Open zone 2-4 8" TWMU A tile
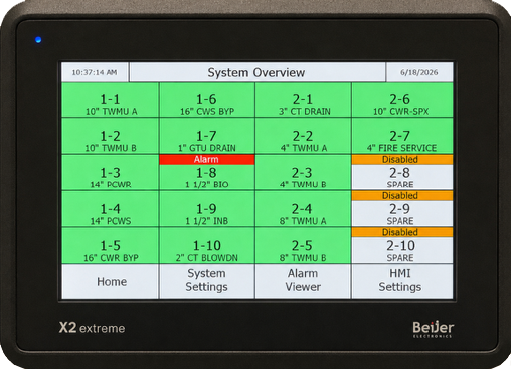The height and width of the screenshot is (369, 511). click(303, 209)
